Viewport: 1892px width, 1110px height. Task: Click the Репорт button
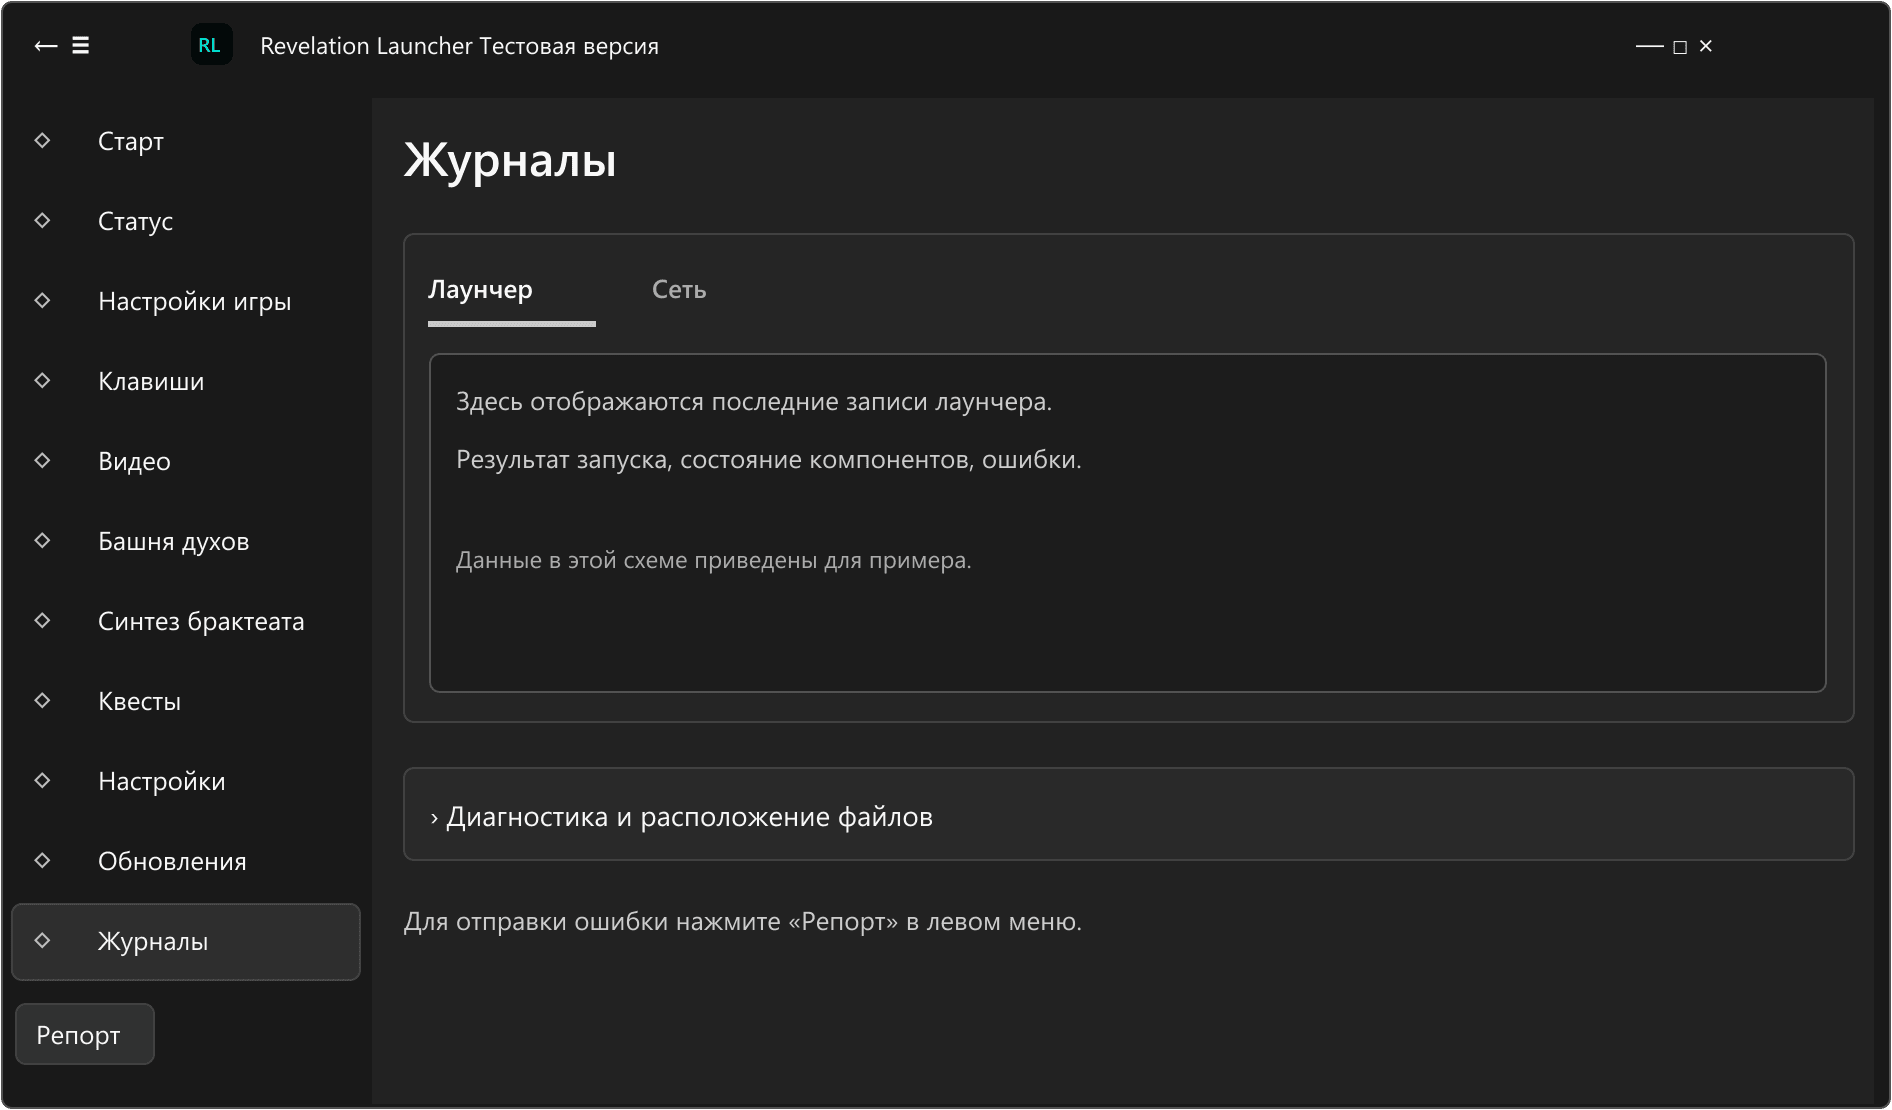point(85,1034)
